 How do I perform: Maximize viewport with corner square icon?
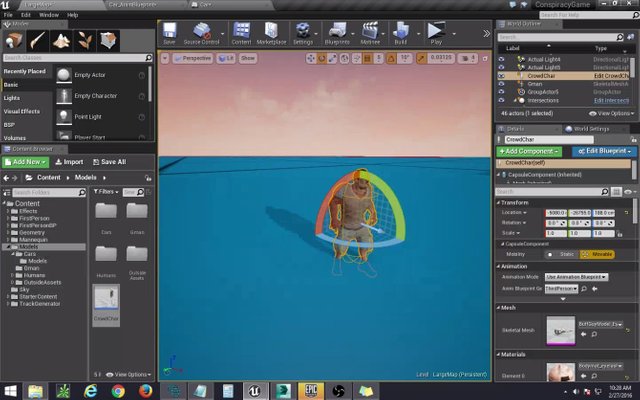485,59
